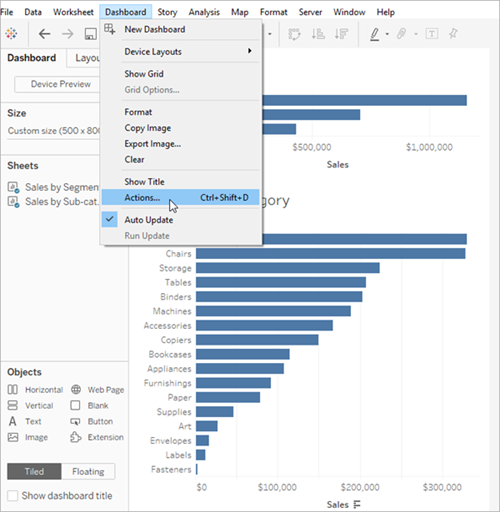Screen dimensions: 500x512
Task: Switch to Floating layout mode
Action: click(x=88, y=471)
